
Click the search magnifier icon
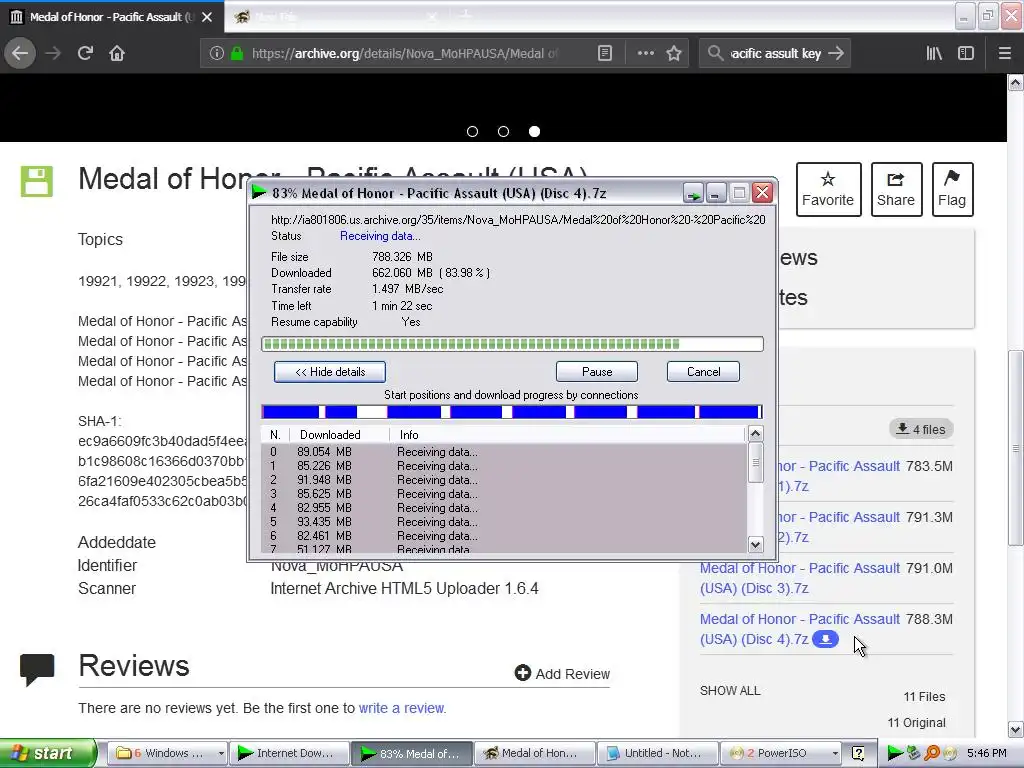tap(716, 53)
